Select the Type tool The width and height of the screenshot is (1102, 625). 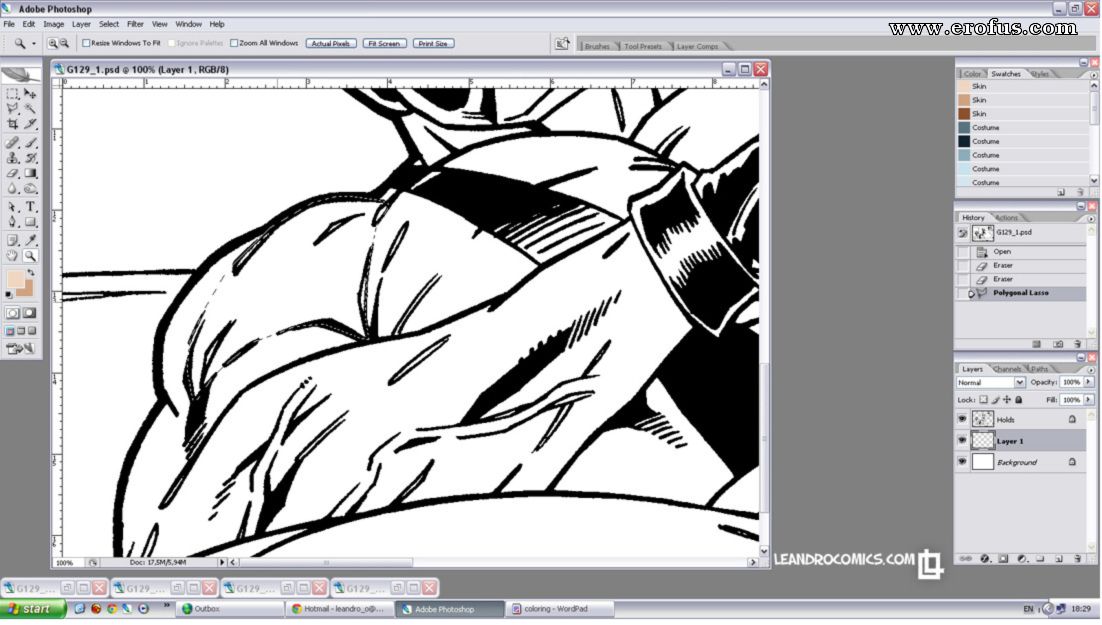pyautogui.click(x=30, y=207)
